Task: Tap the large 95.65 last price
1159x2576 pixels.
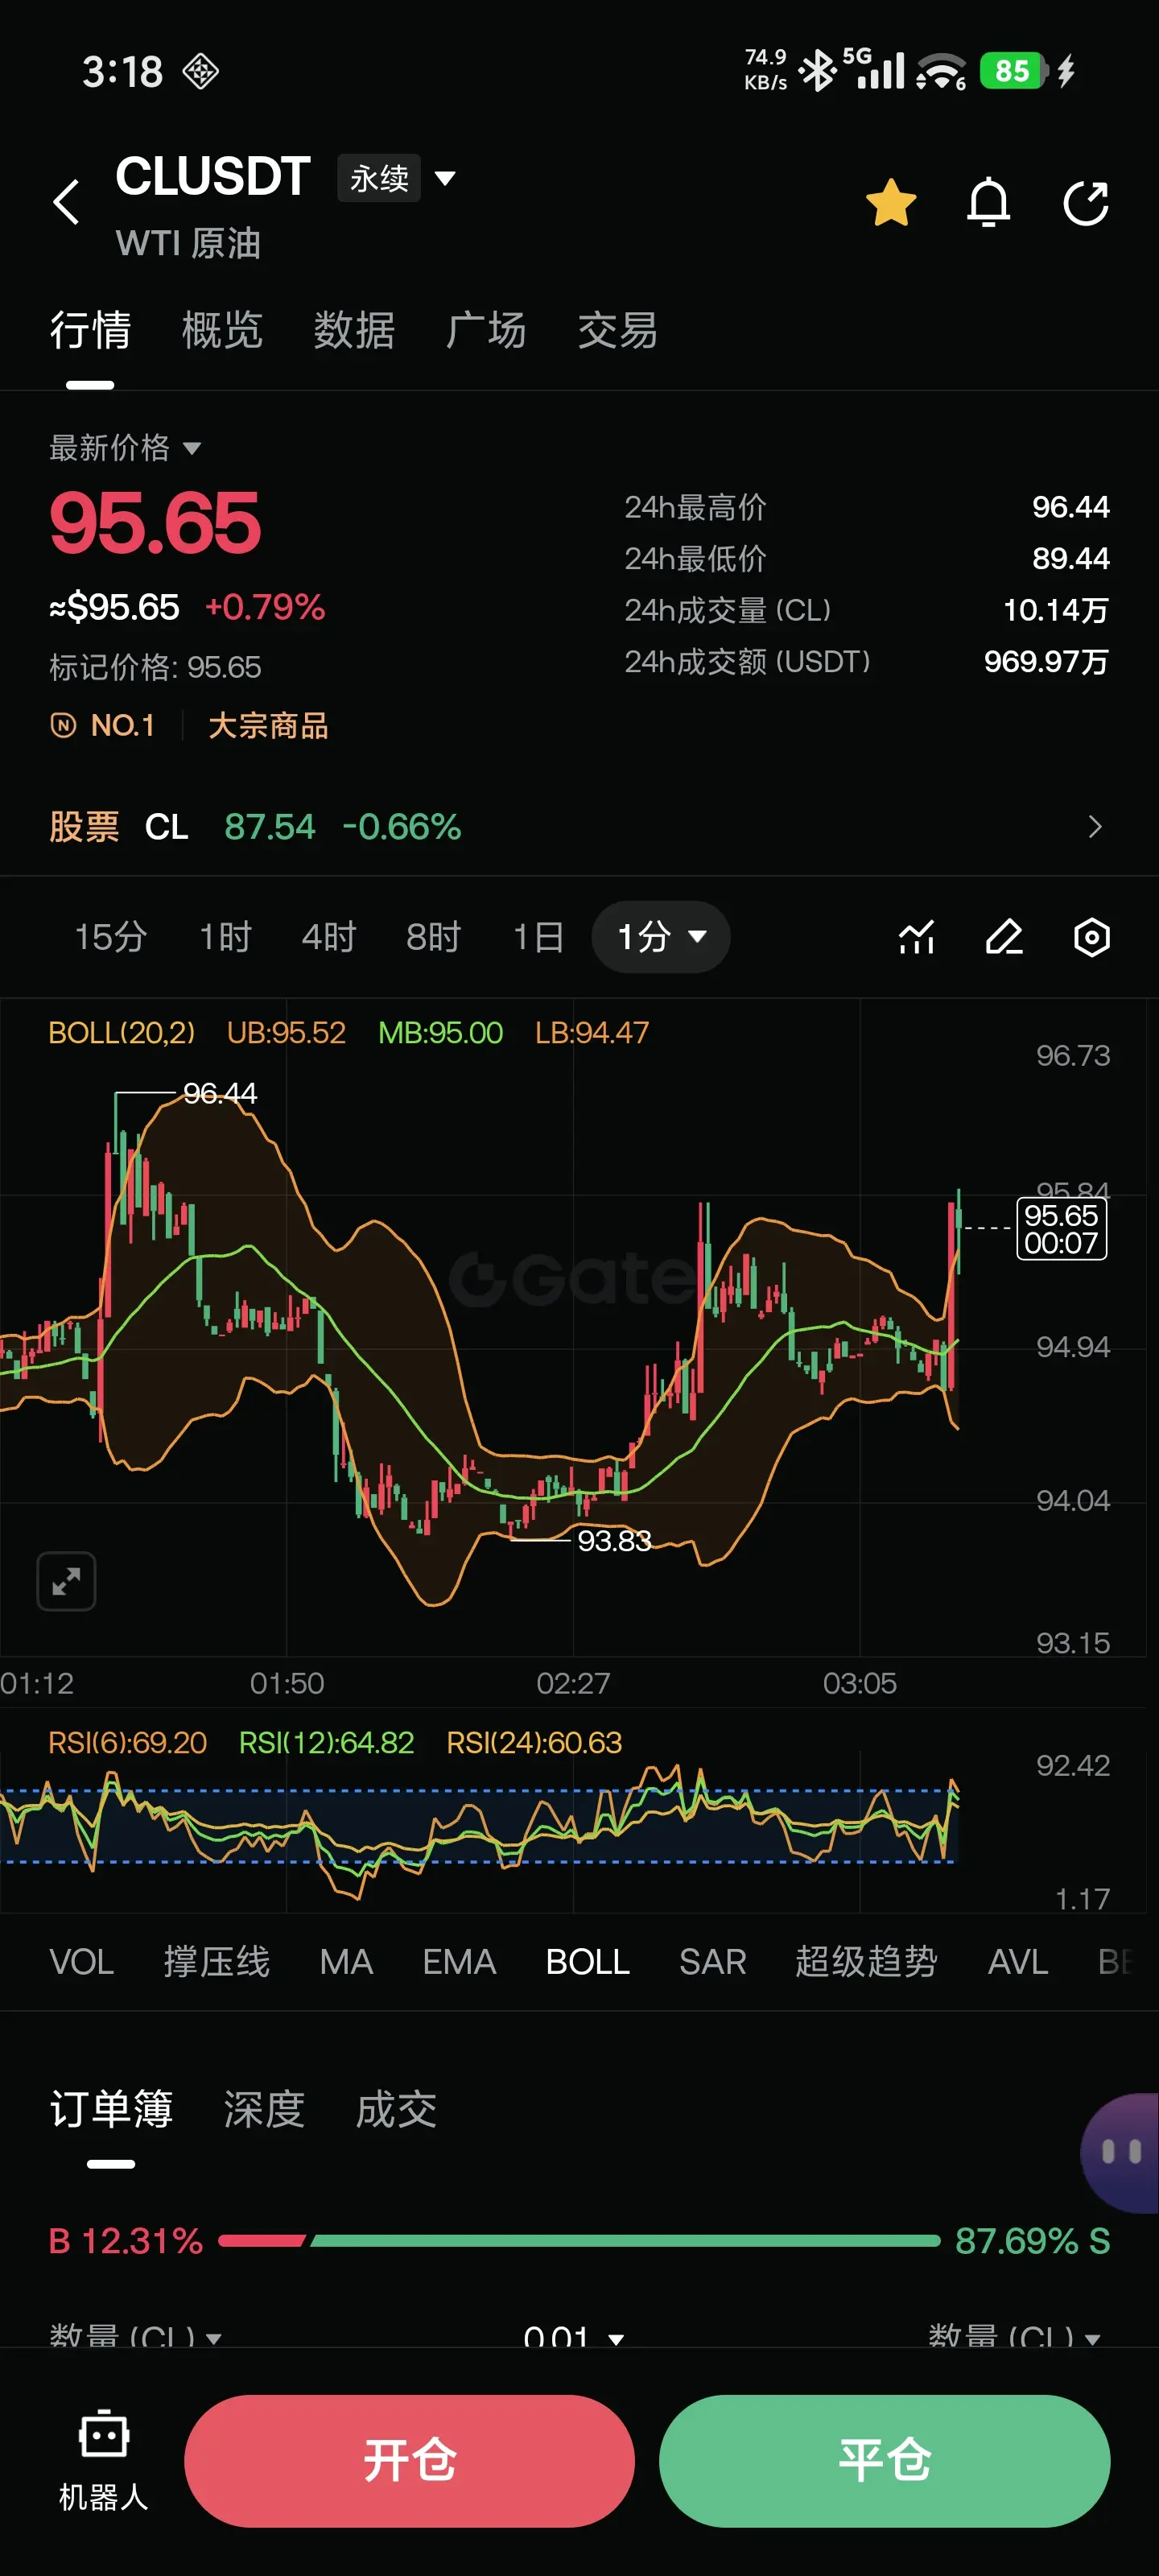Action: (x=155, y=523)
